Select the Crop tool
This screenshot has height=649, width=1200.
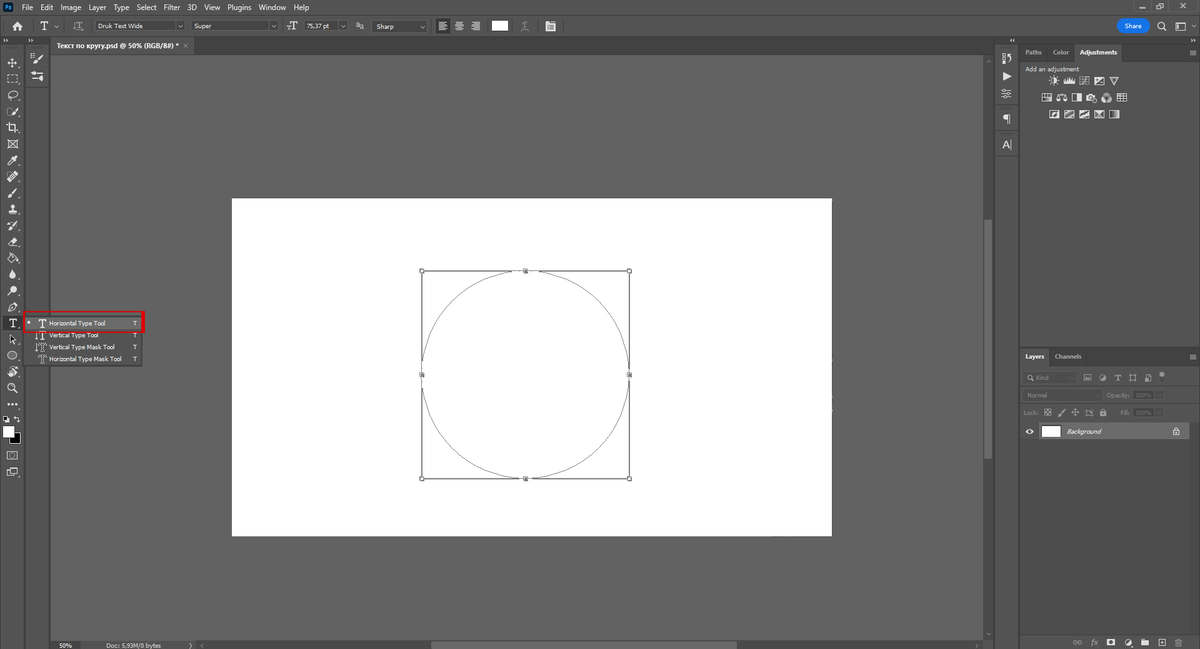[13, 127]
